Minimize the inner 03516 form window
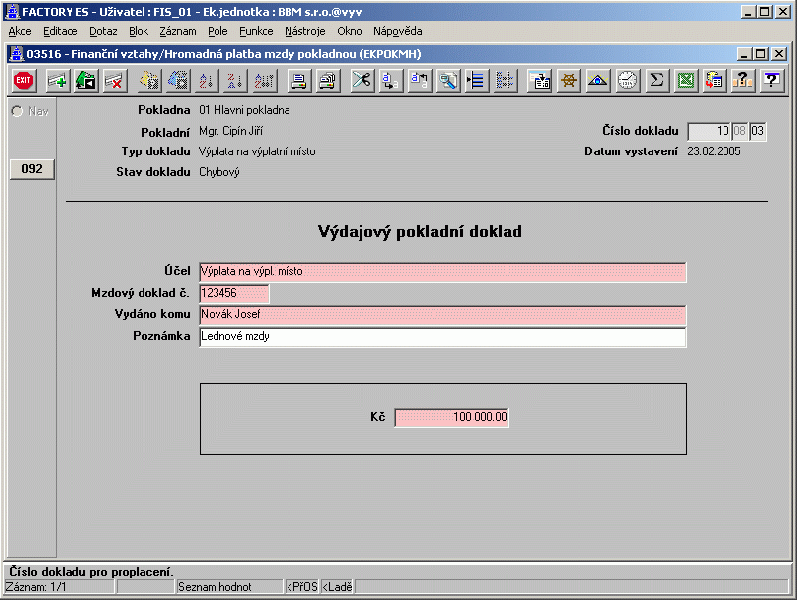The width and height of the screenshot is (797, 600). (x=744, y=54)
